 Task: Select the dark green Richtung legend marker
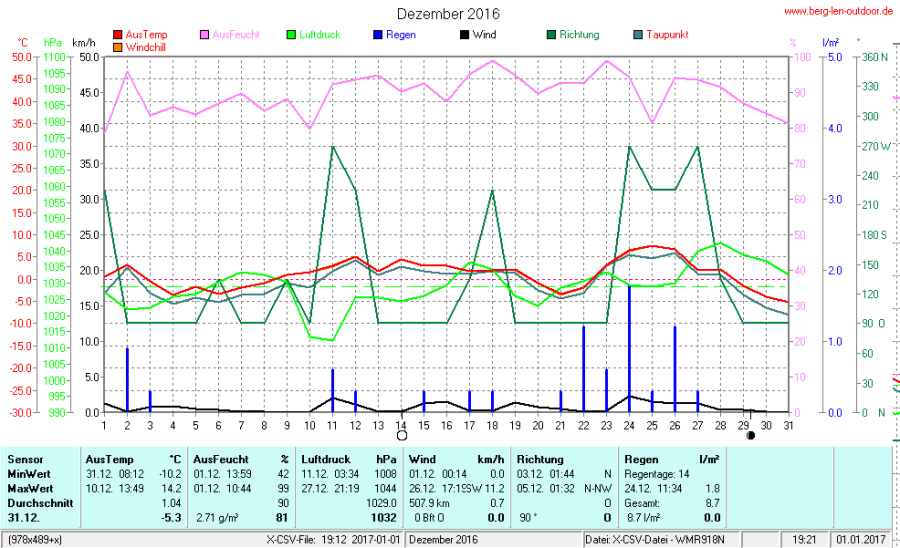tap(551, 35)
